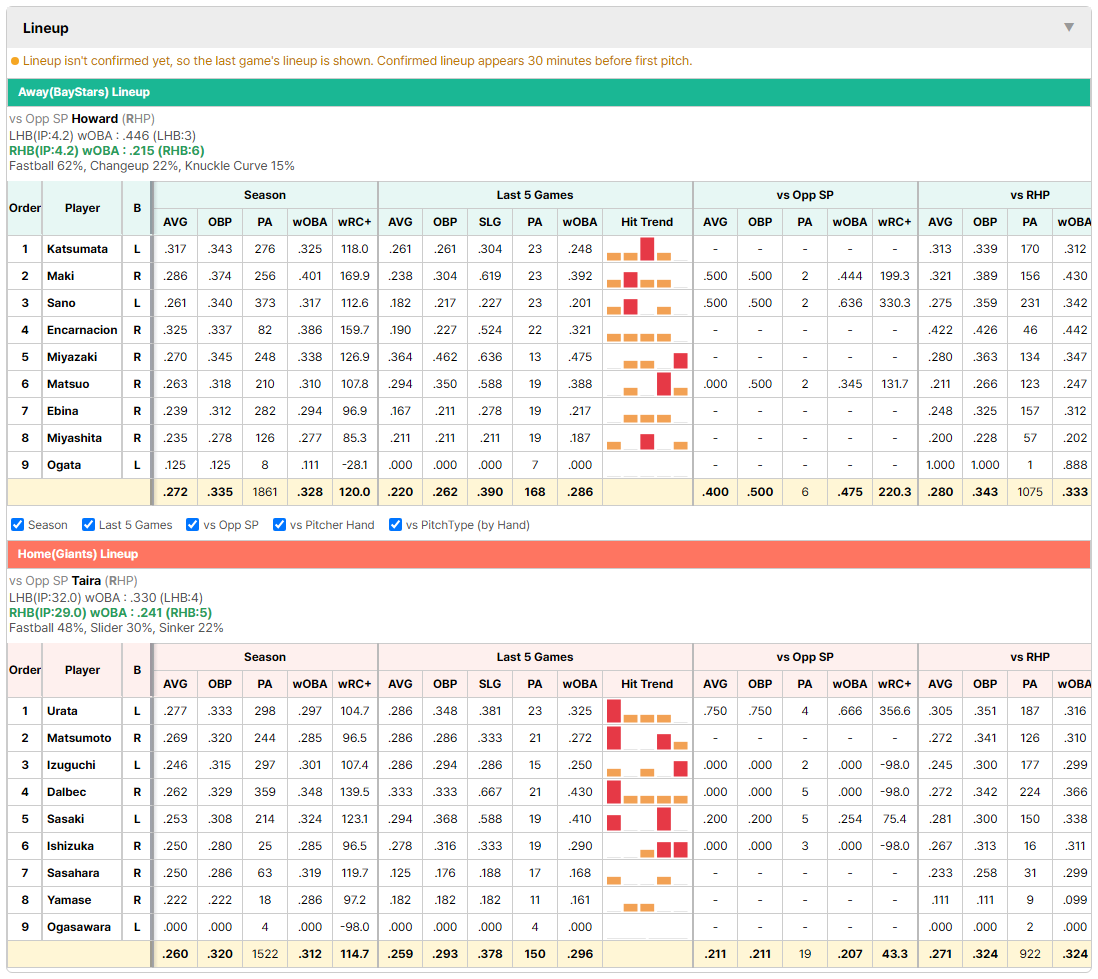Click Miyazaki's hit trend bars
The image size is (1098, 979).
point(647,357)
